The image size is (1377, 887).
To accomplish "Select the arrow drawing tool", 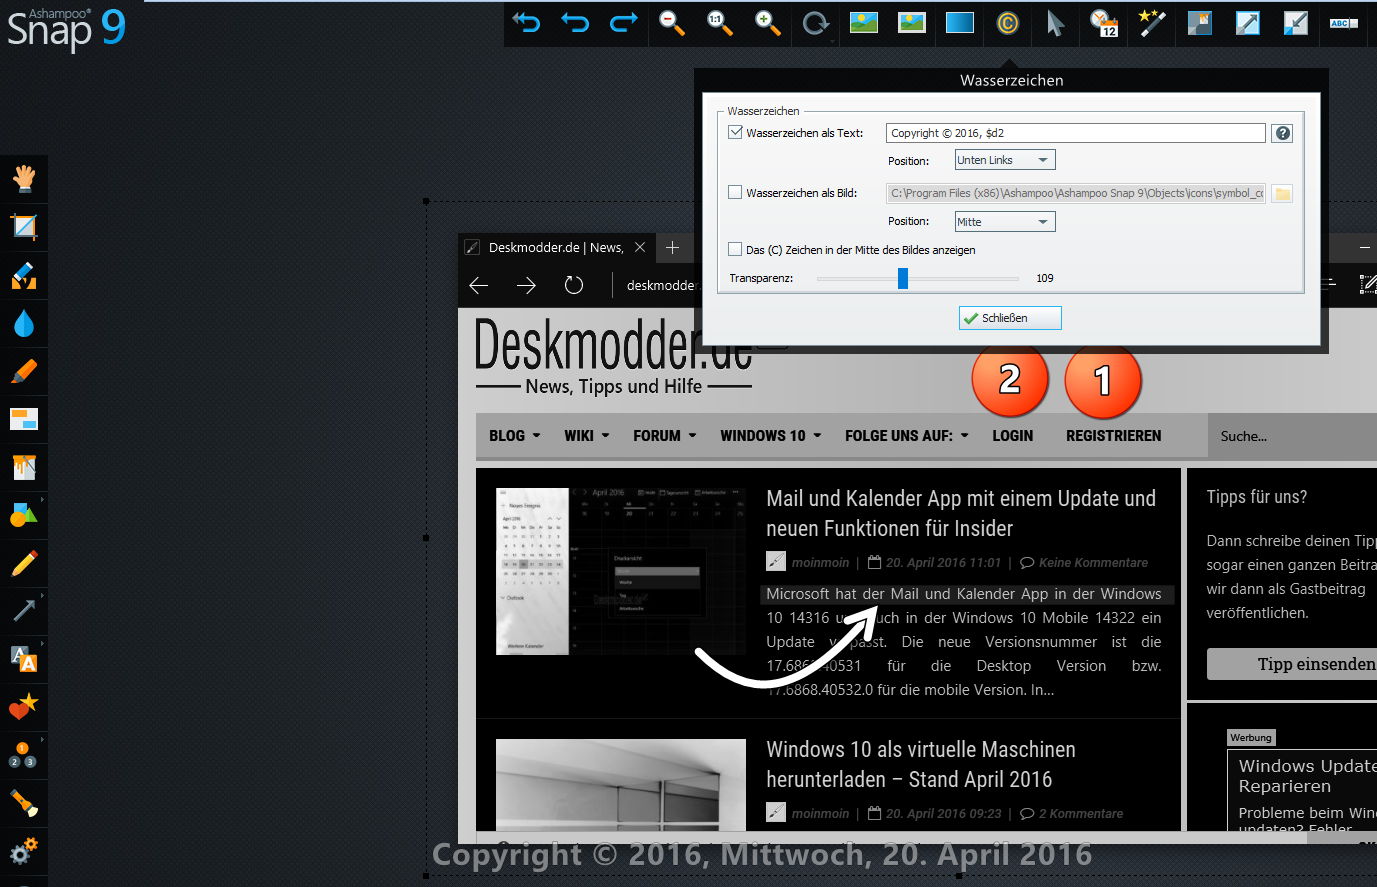I will (x=24, y=611).
